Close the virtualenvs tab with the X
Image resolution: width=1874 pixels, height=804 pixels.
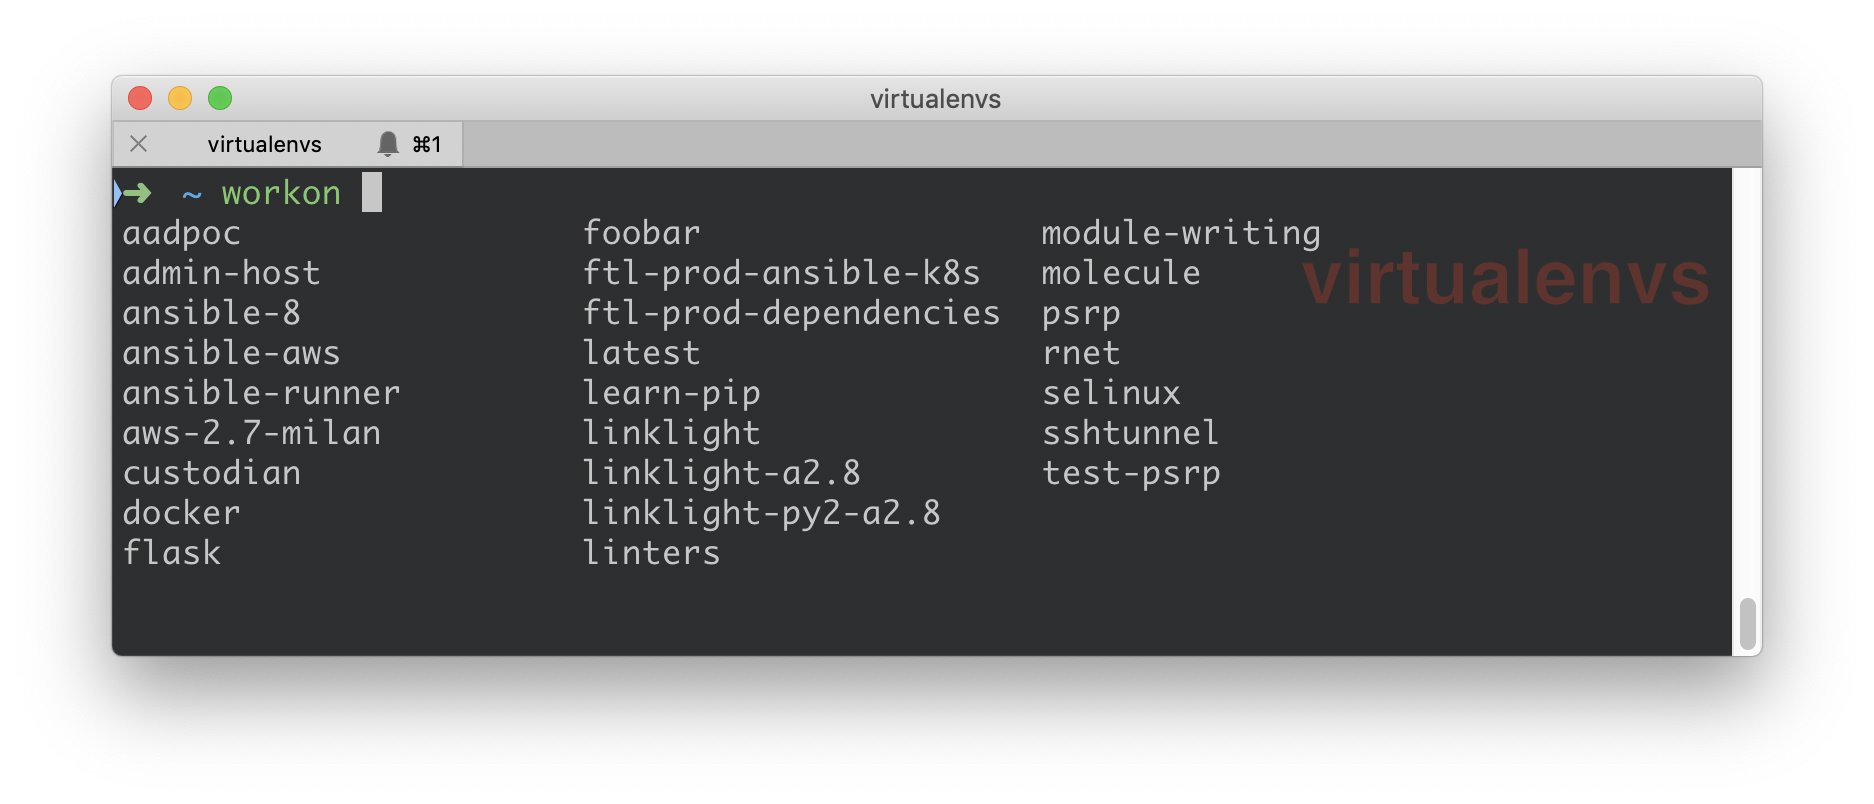pyautogui.click(x=139, y=143)
